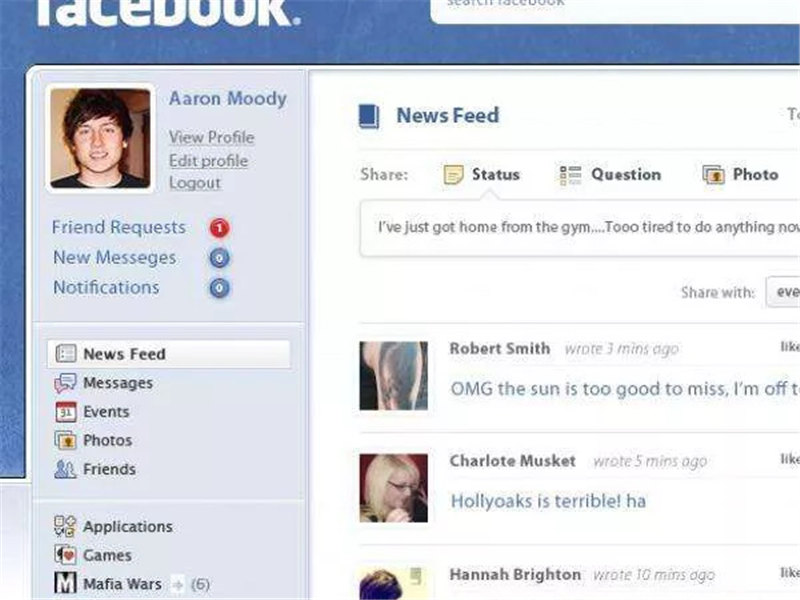Click the Friend Requests red badge

(x=219, y=228)
